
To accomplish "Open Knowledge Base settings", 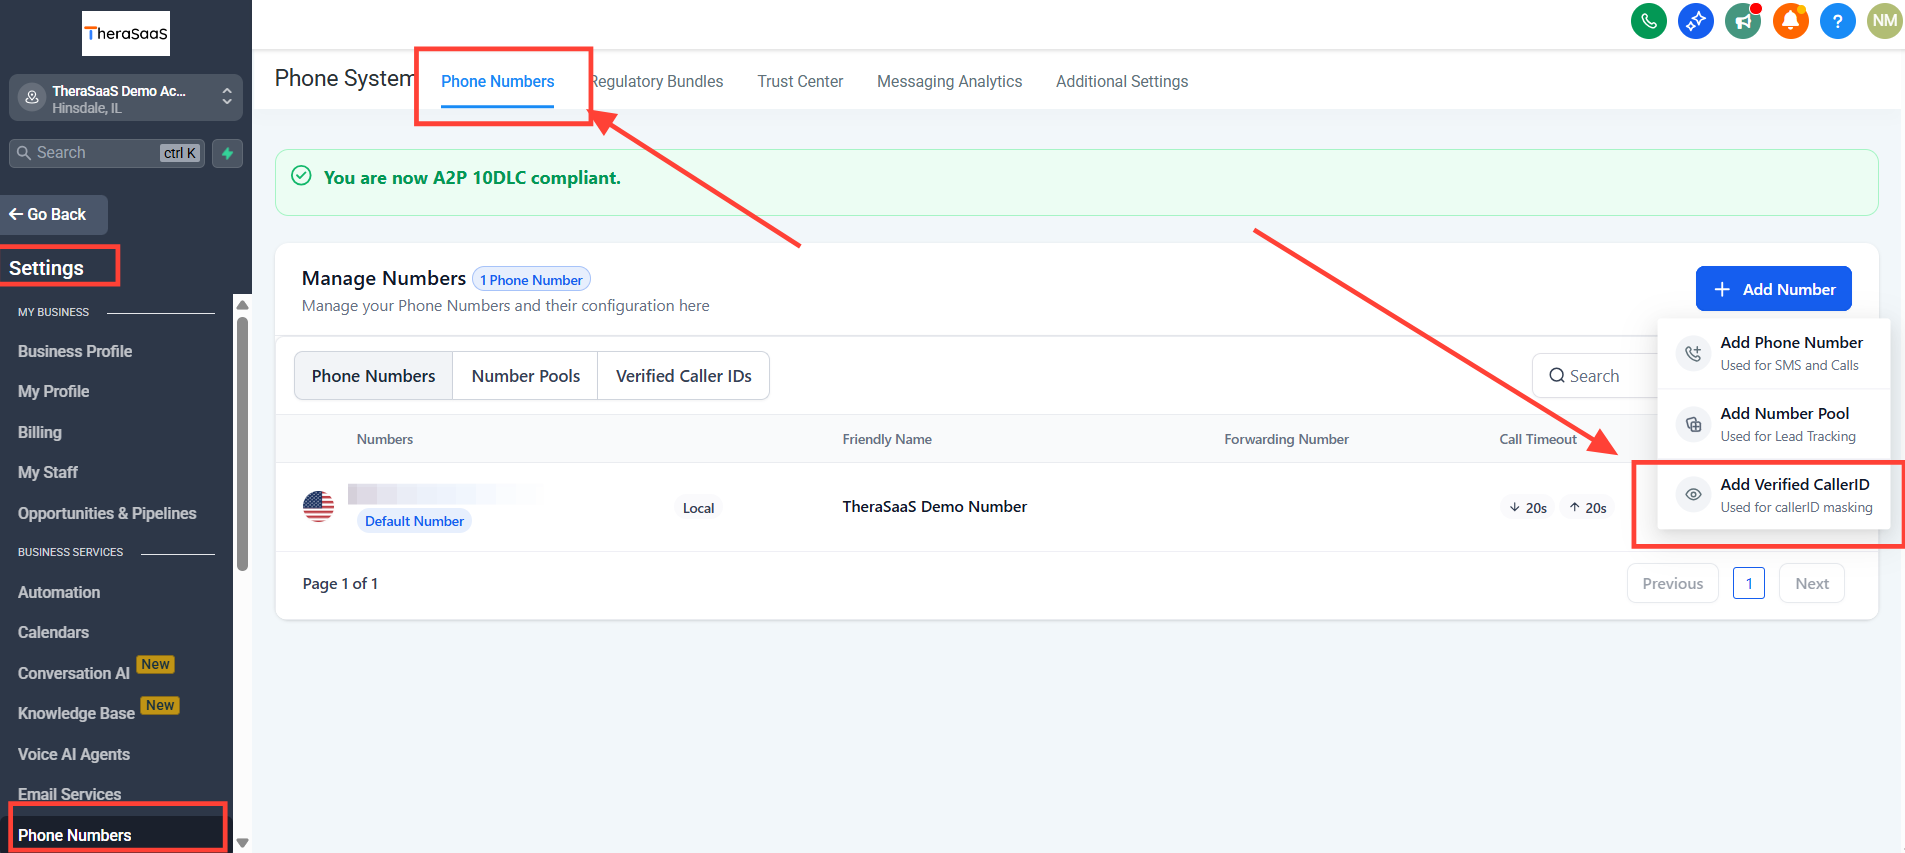I will [x=76, y=713].
